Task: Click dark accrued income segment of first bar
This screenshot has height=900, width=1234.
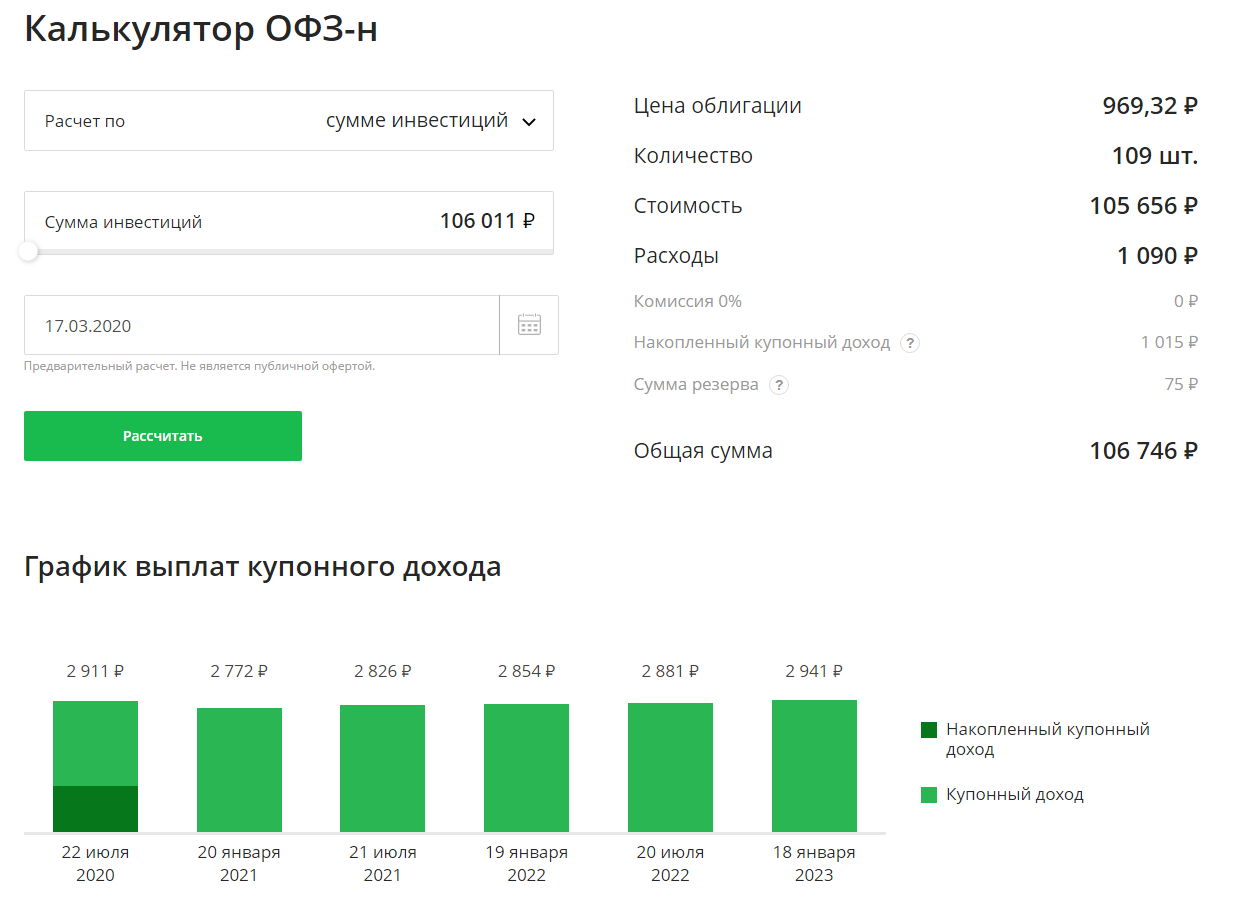Action: point(95,809)
